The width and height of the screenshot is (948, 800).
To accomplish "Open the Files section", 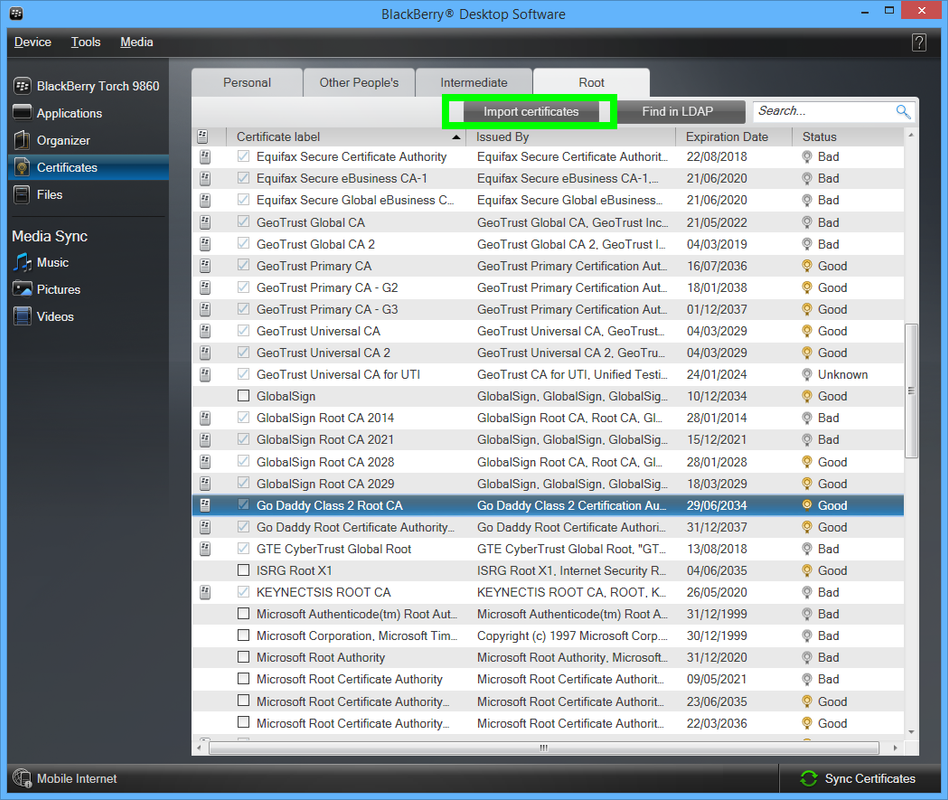I will click(38, 195).
